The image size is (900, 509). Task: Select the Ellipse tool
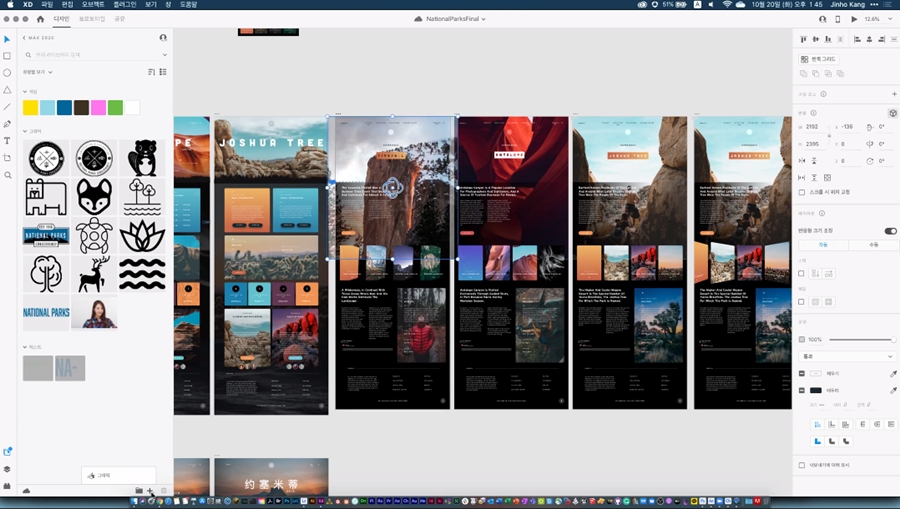[x=7, y=73]
